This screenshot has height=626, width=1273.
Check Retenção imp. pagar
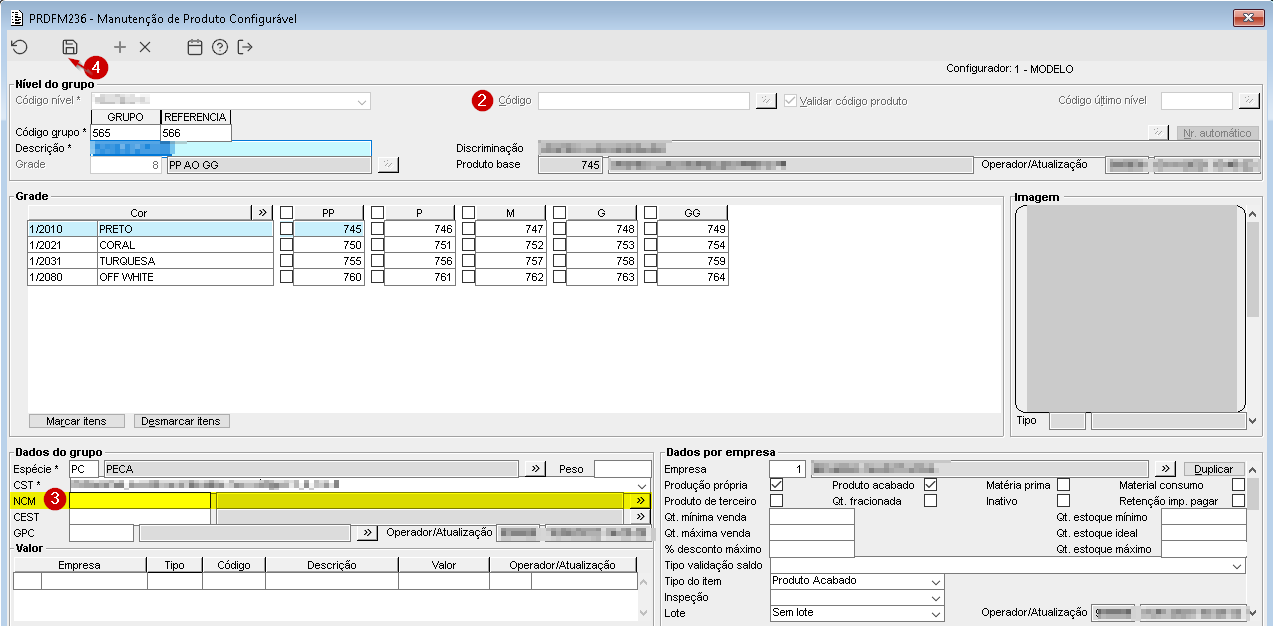[x=1239, y=501]
